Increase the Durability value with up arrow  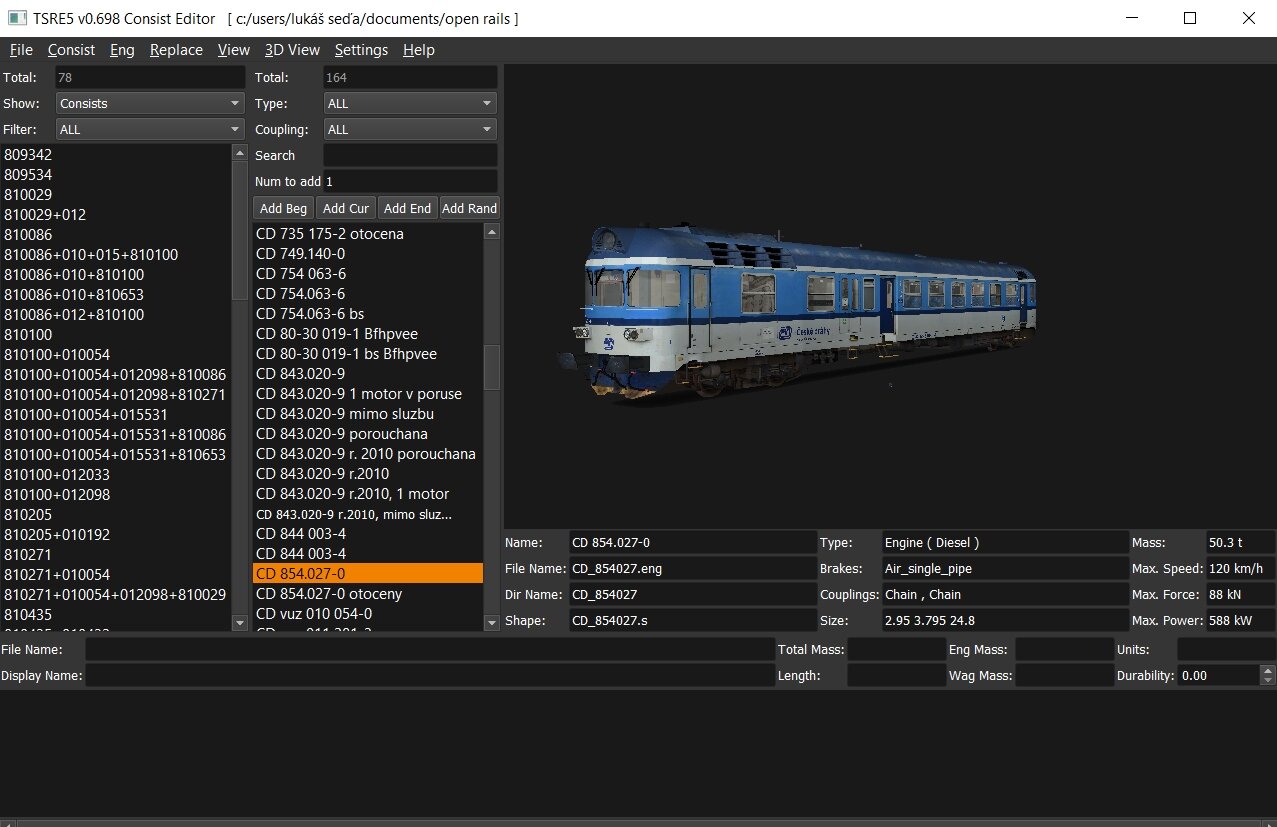click(1268, 671)
